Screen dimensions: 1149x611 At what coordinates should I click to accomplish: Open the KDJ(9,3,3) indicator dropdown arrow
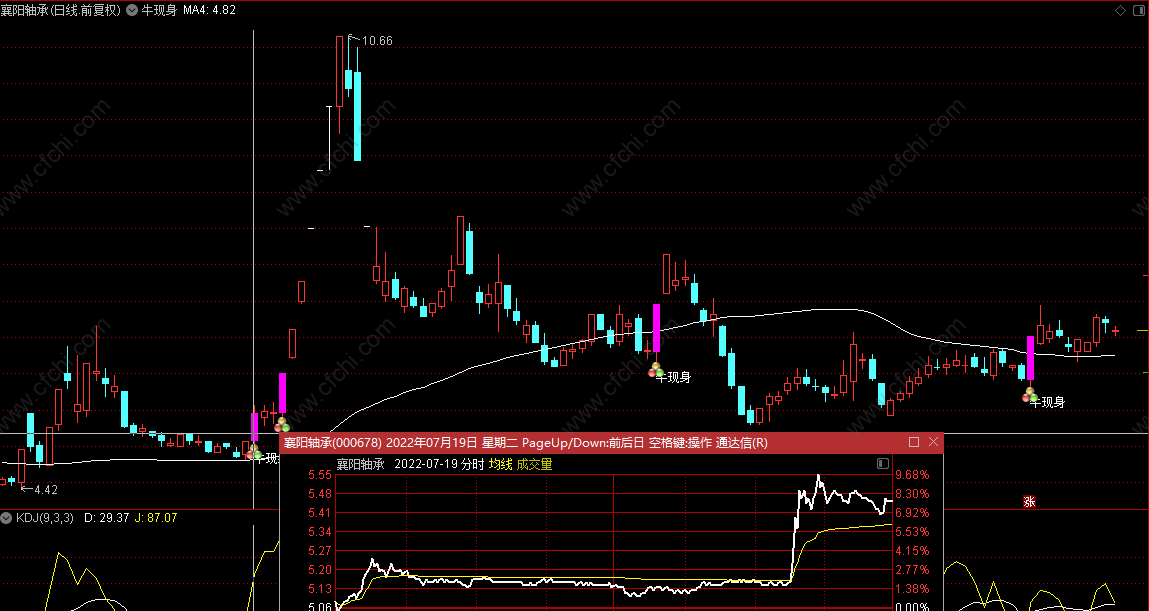[7, 518]
